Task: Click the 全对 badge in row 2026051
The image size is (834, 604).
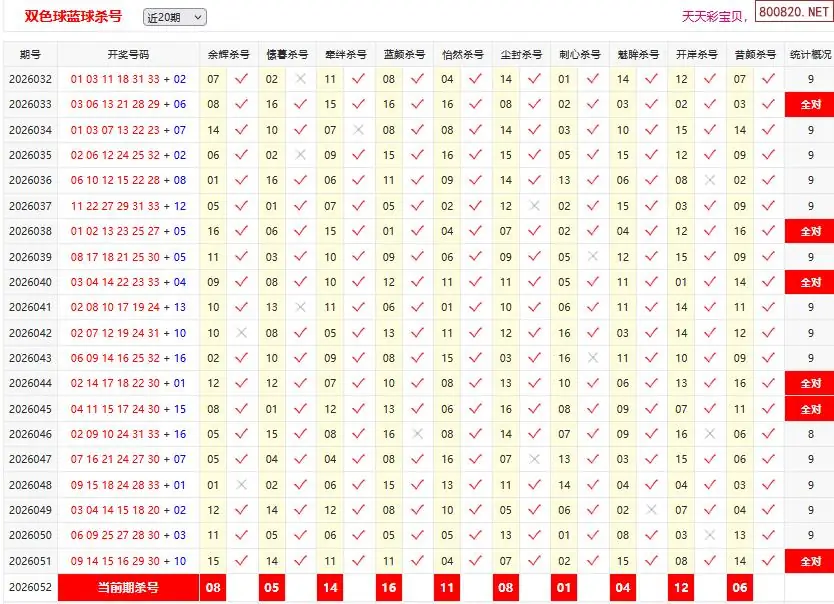Action: (811, 561)
